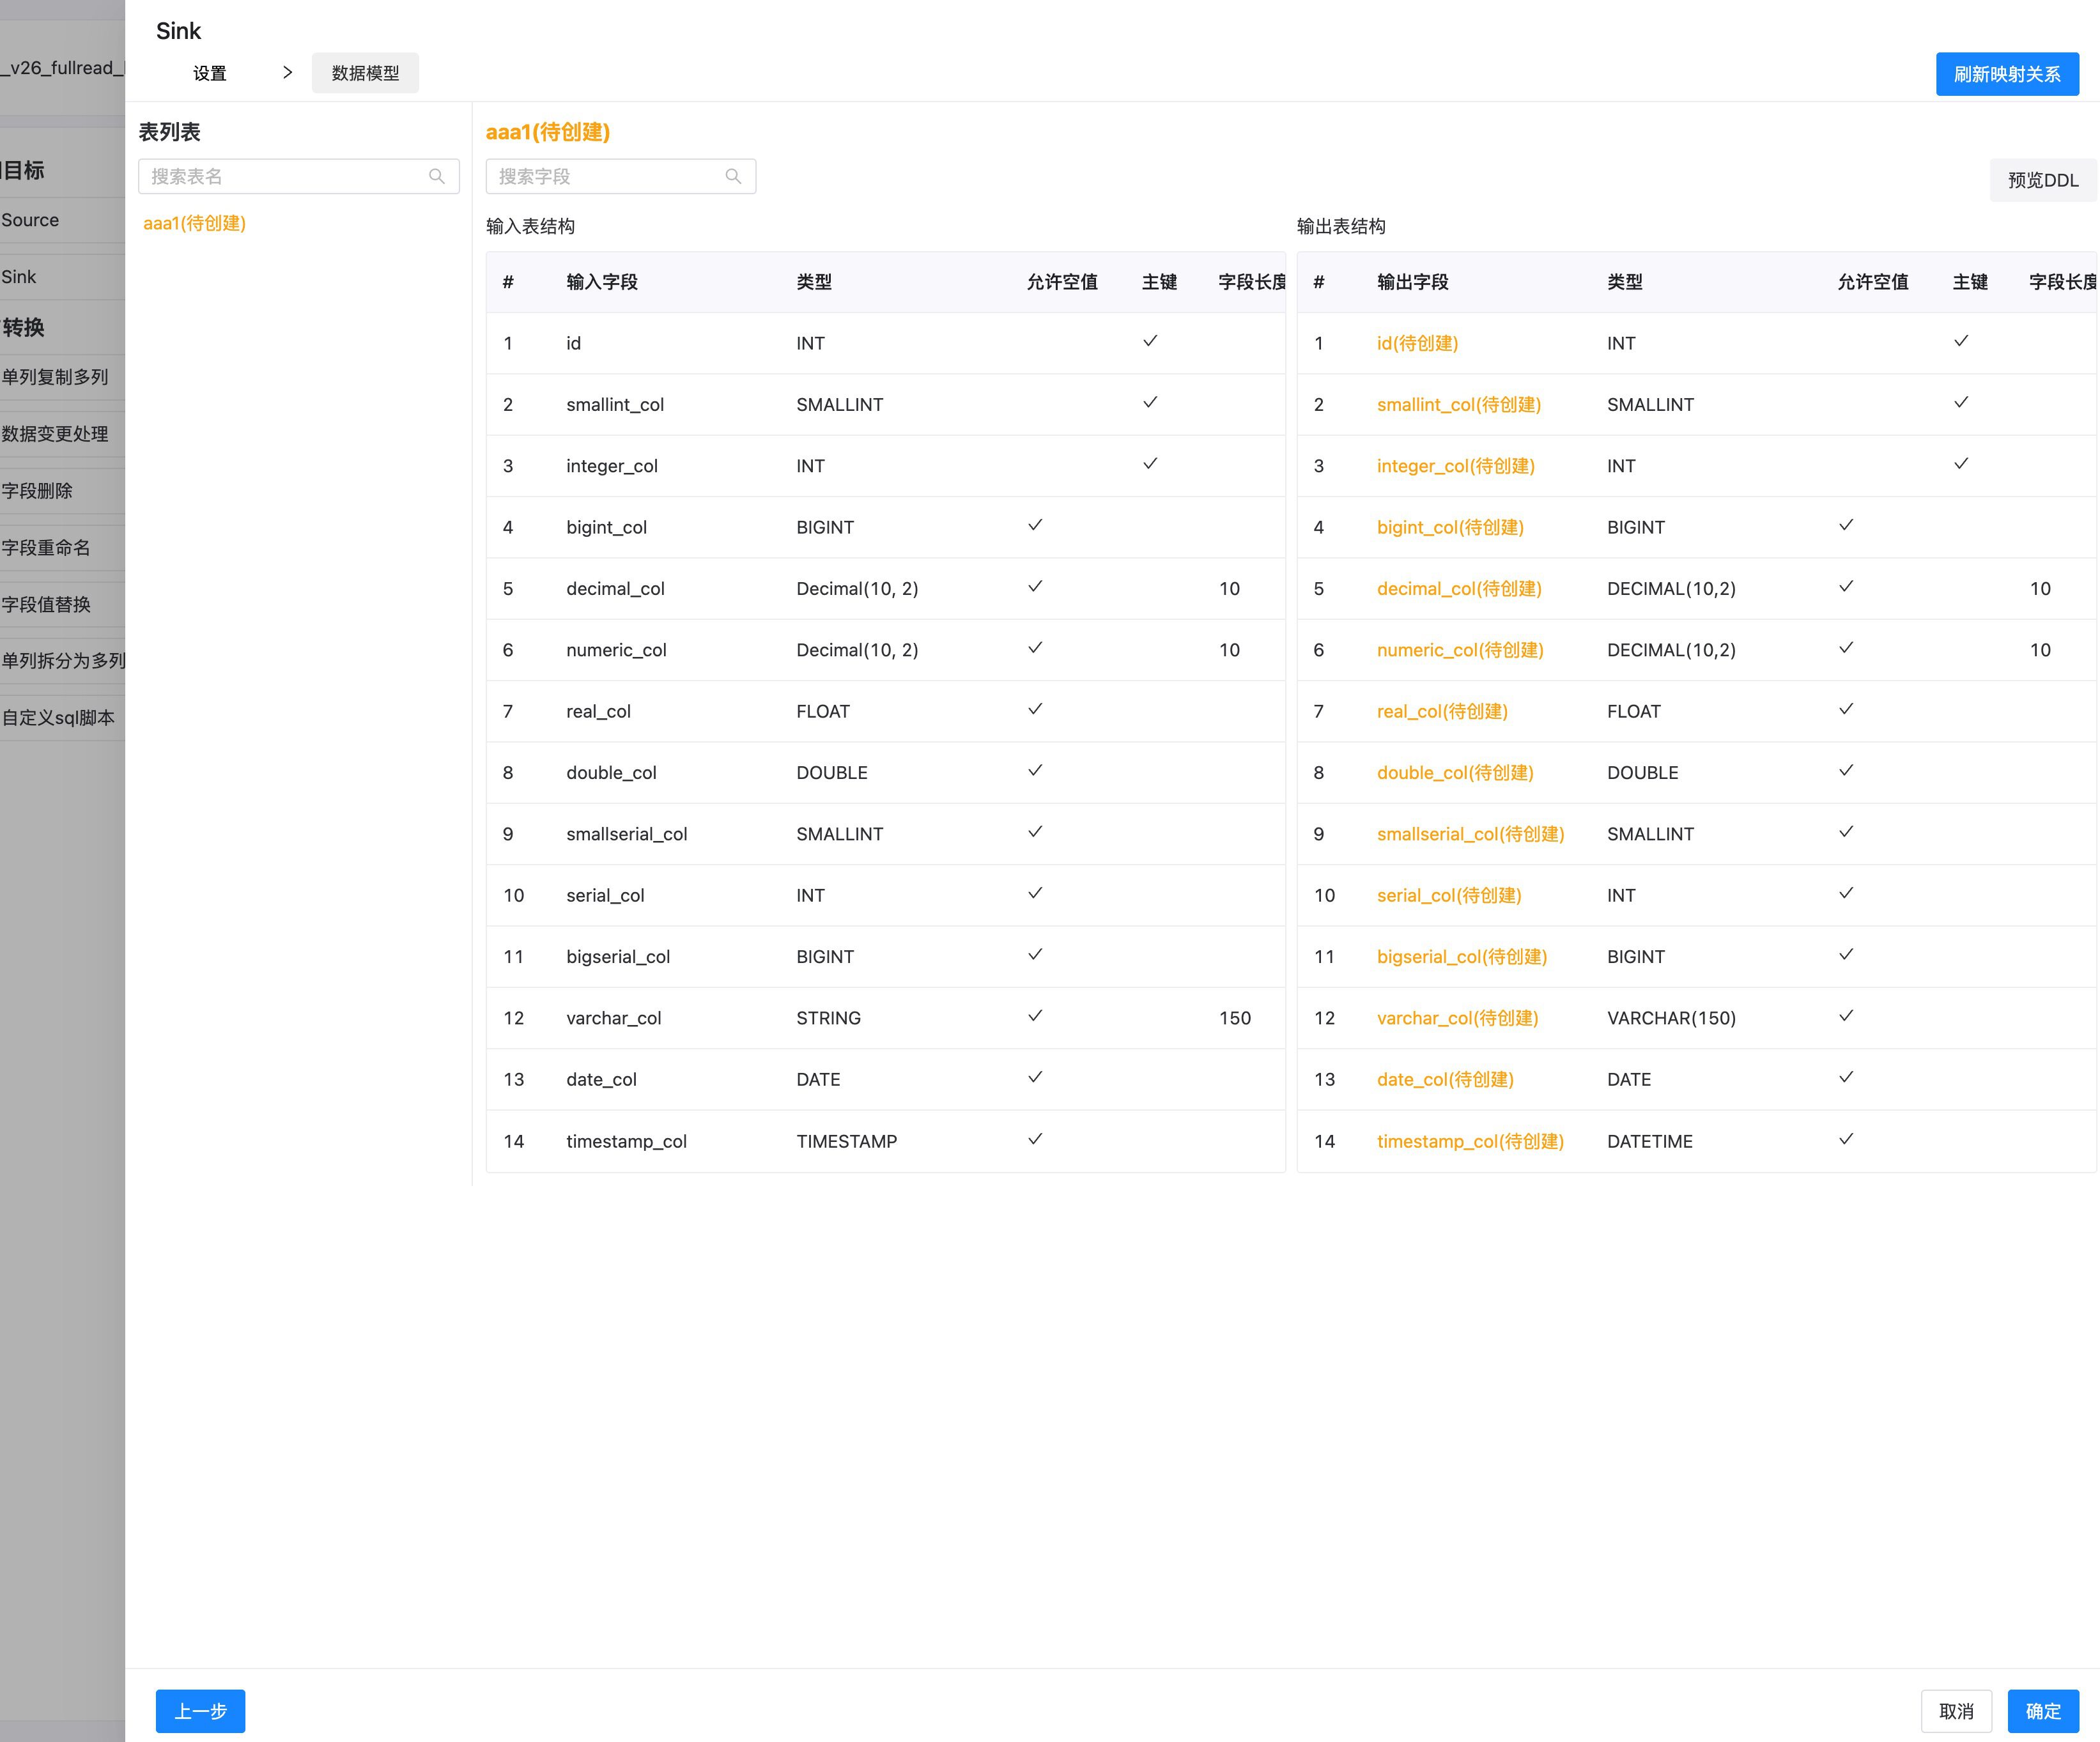Click output field timestamp_col(待创建)
The width and height of the screenshot is (2100, 1742).
tap(1470, 1141)
